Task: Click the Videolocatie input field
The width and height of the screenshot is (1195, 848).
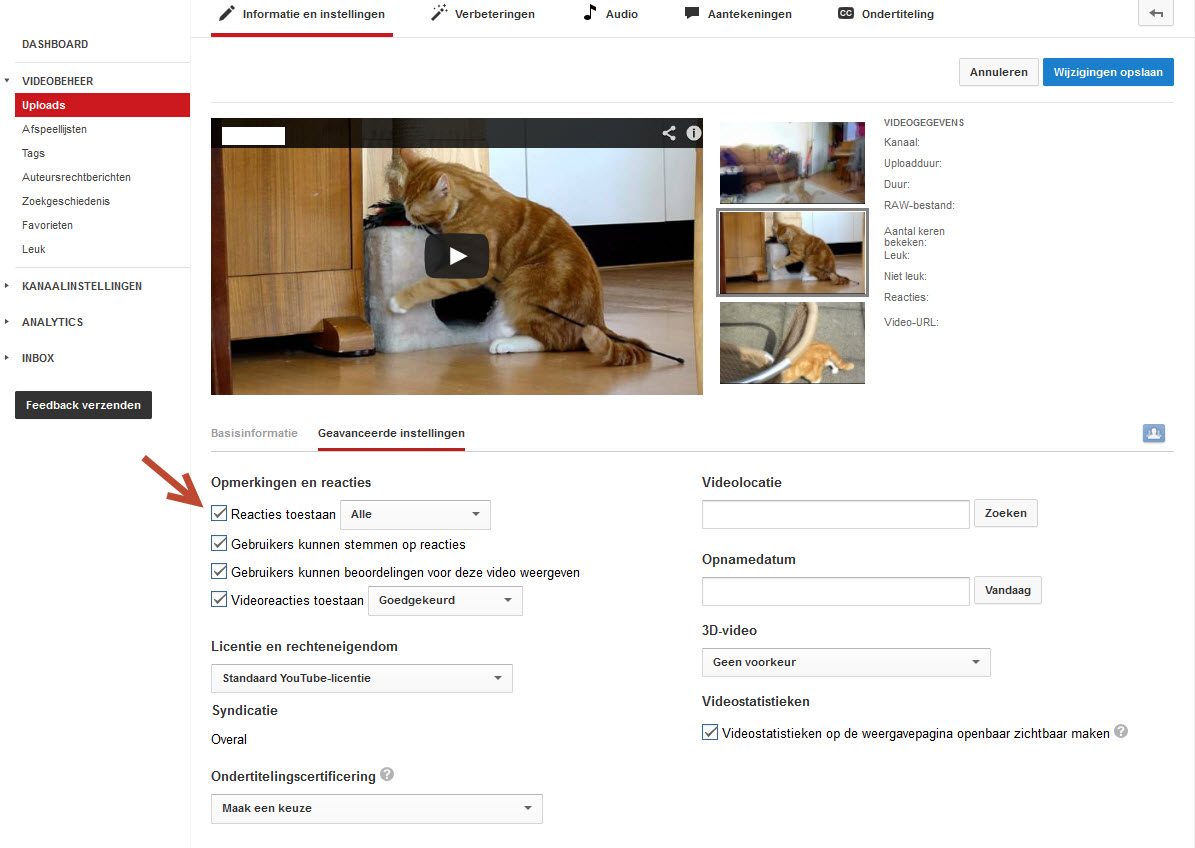Action: 835,514
